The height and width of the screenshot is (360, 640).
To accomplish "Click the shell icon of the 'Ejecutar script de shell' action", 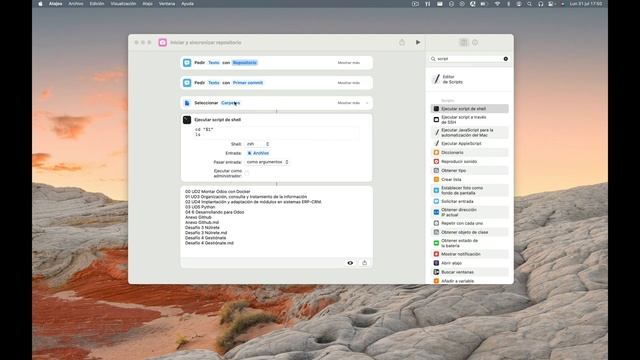I will point(187,120).
